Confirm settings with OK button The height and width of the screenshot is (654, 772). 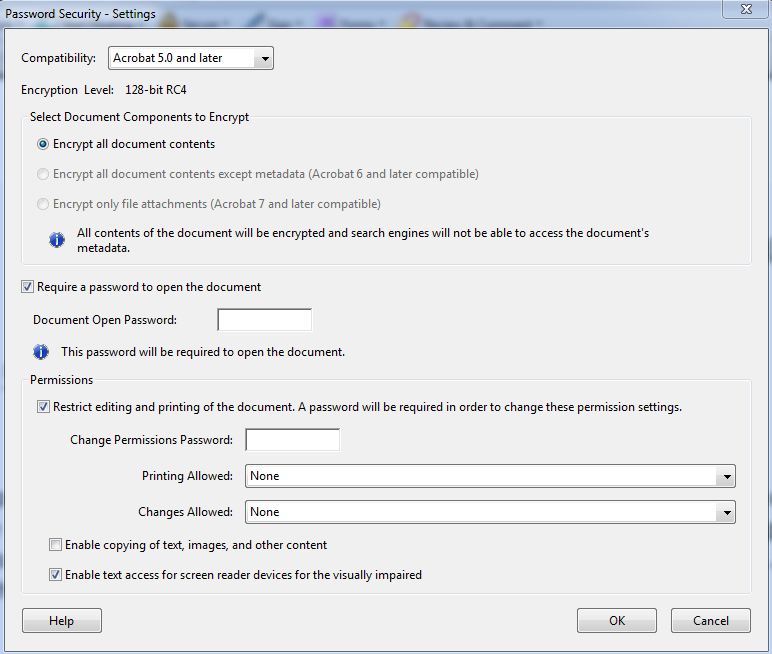617,621
